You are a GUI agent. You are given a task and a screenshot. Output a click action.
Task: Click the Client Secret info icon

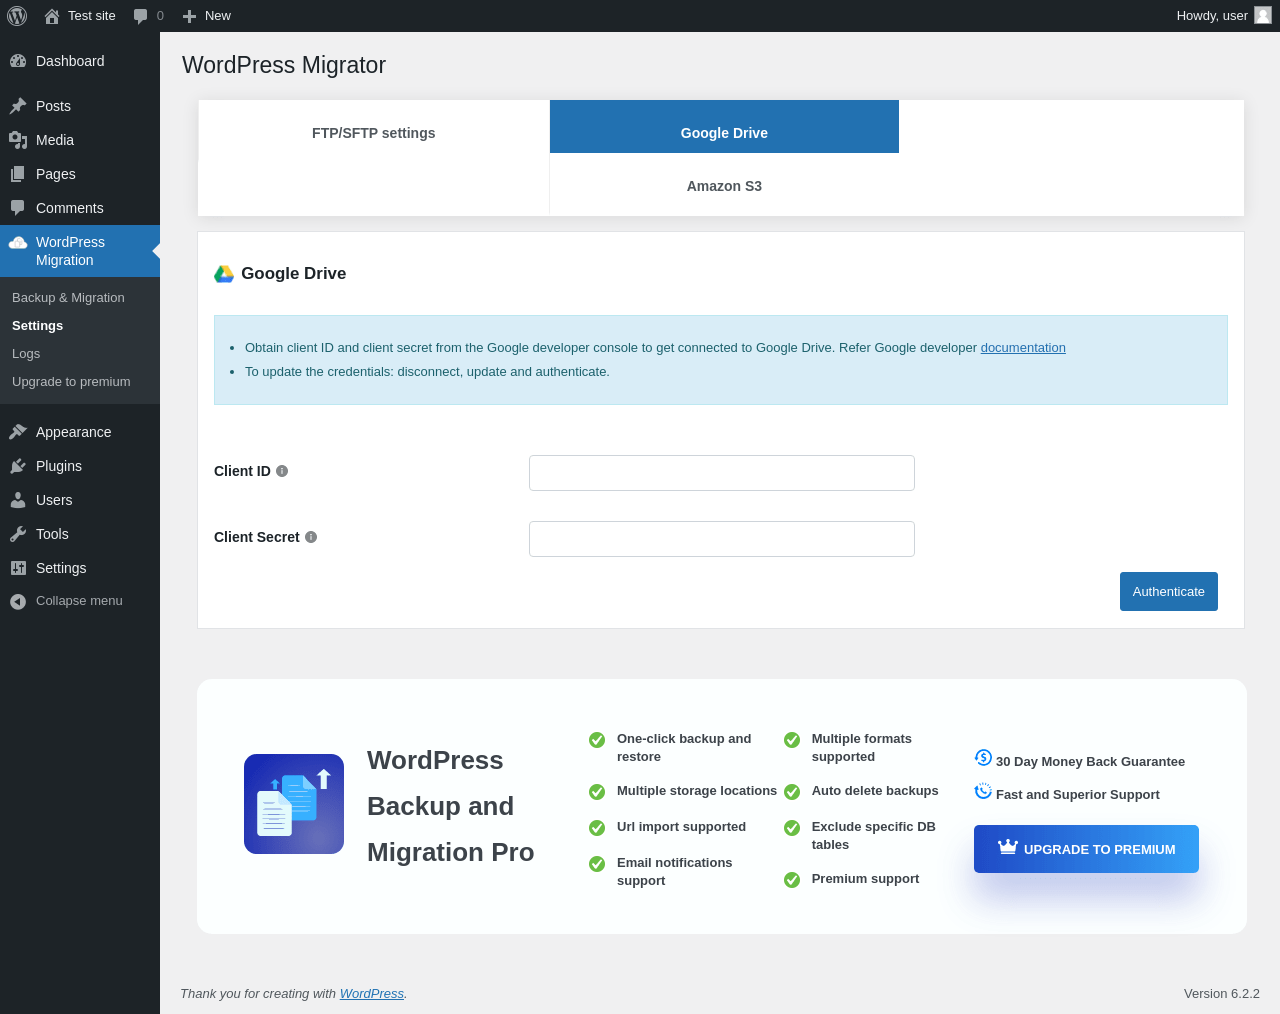311,537
